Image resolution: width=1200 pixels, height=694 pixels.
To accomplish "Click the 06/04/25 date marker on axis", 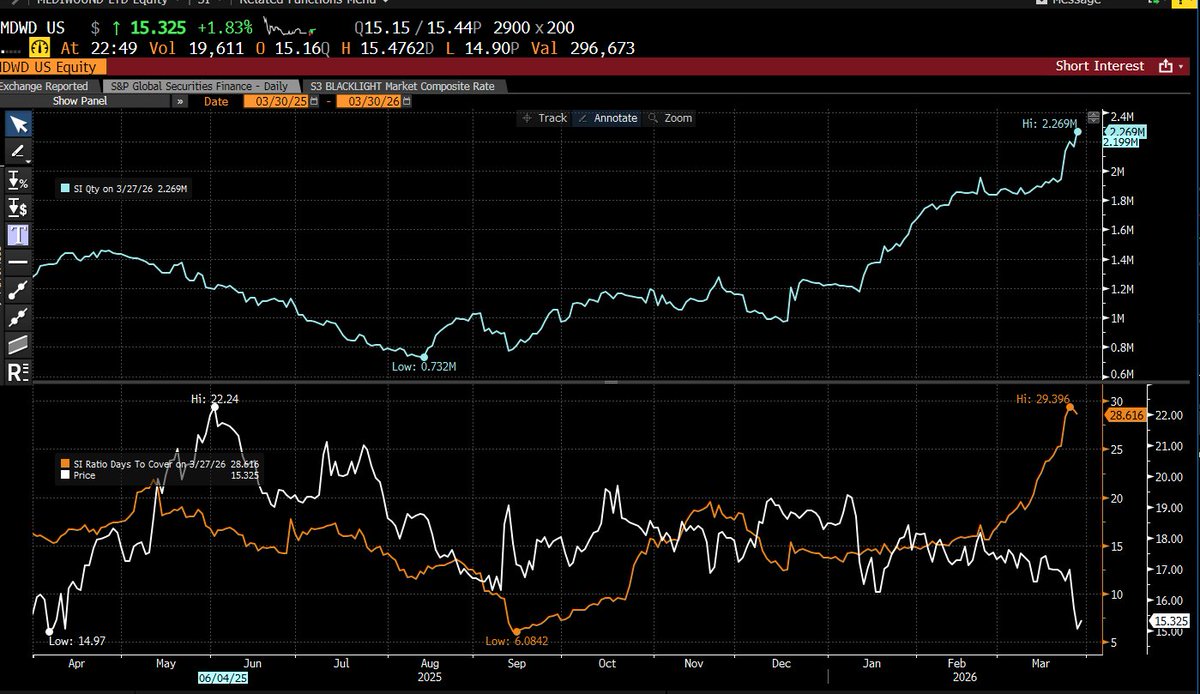I will coord(223,677).
